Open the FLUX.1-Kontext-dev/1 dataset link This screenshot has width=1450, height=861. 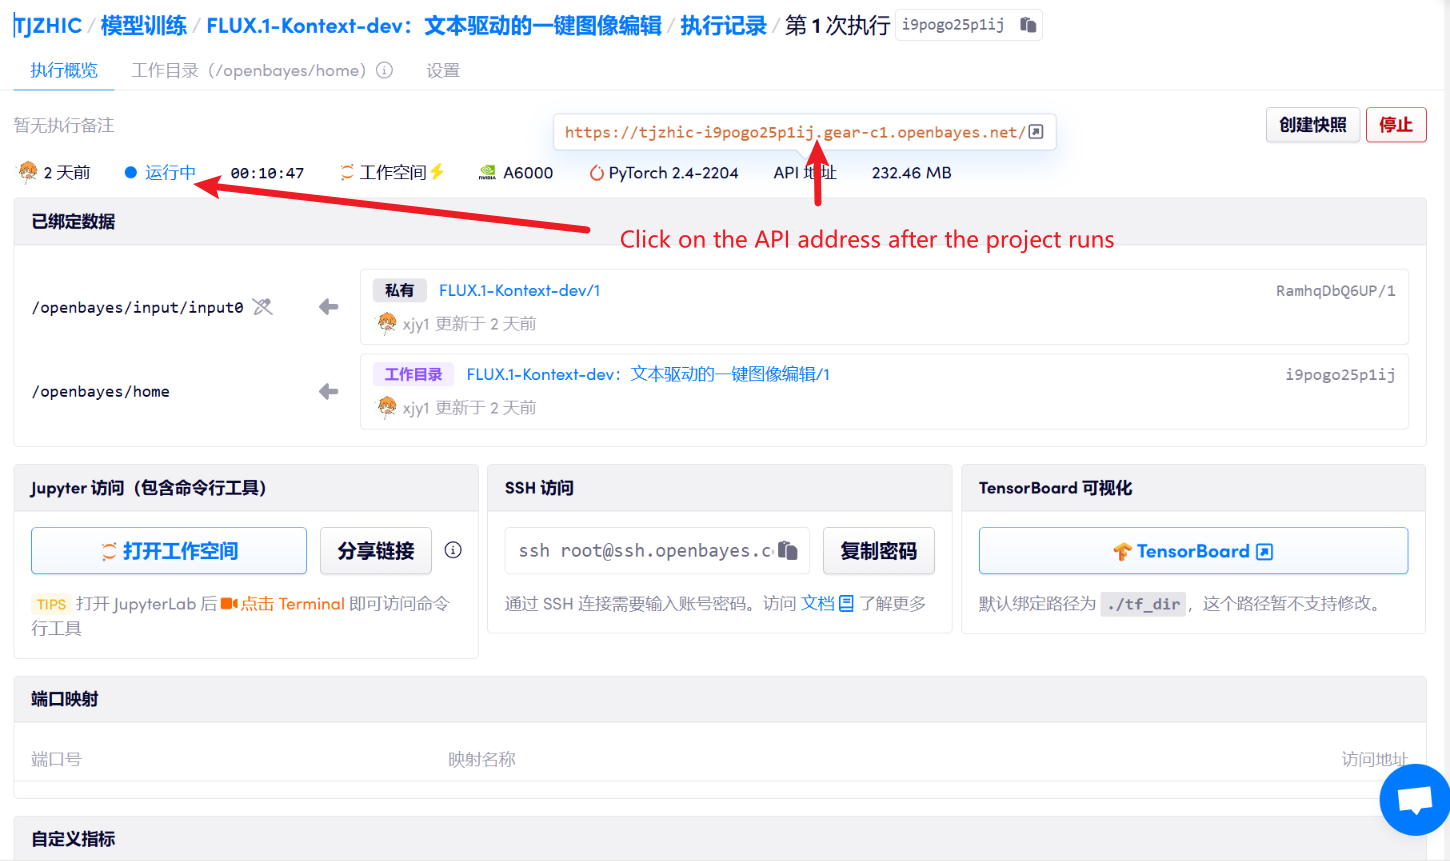tap(519, 291)
